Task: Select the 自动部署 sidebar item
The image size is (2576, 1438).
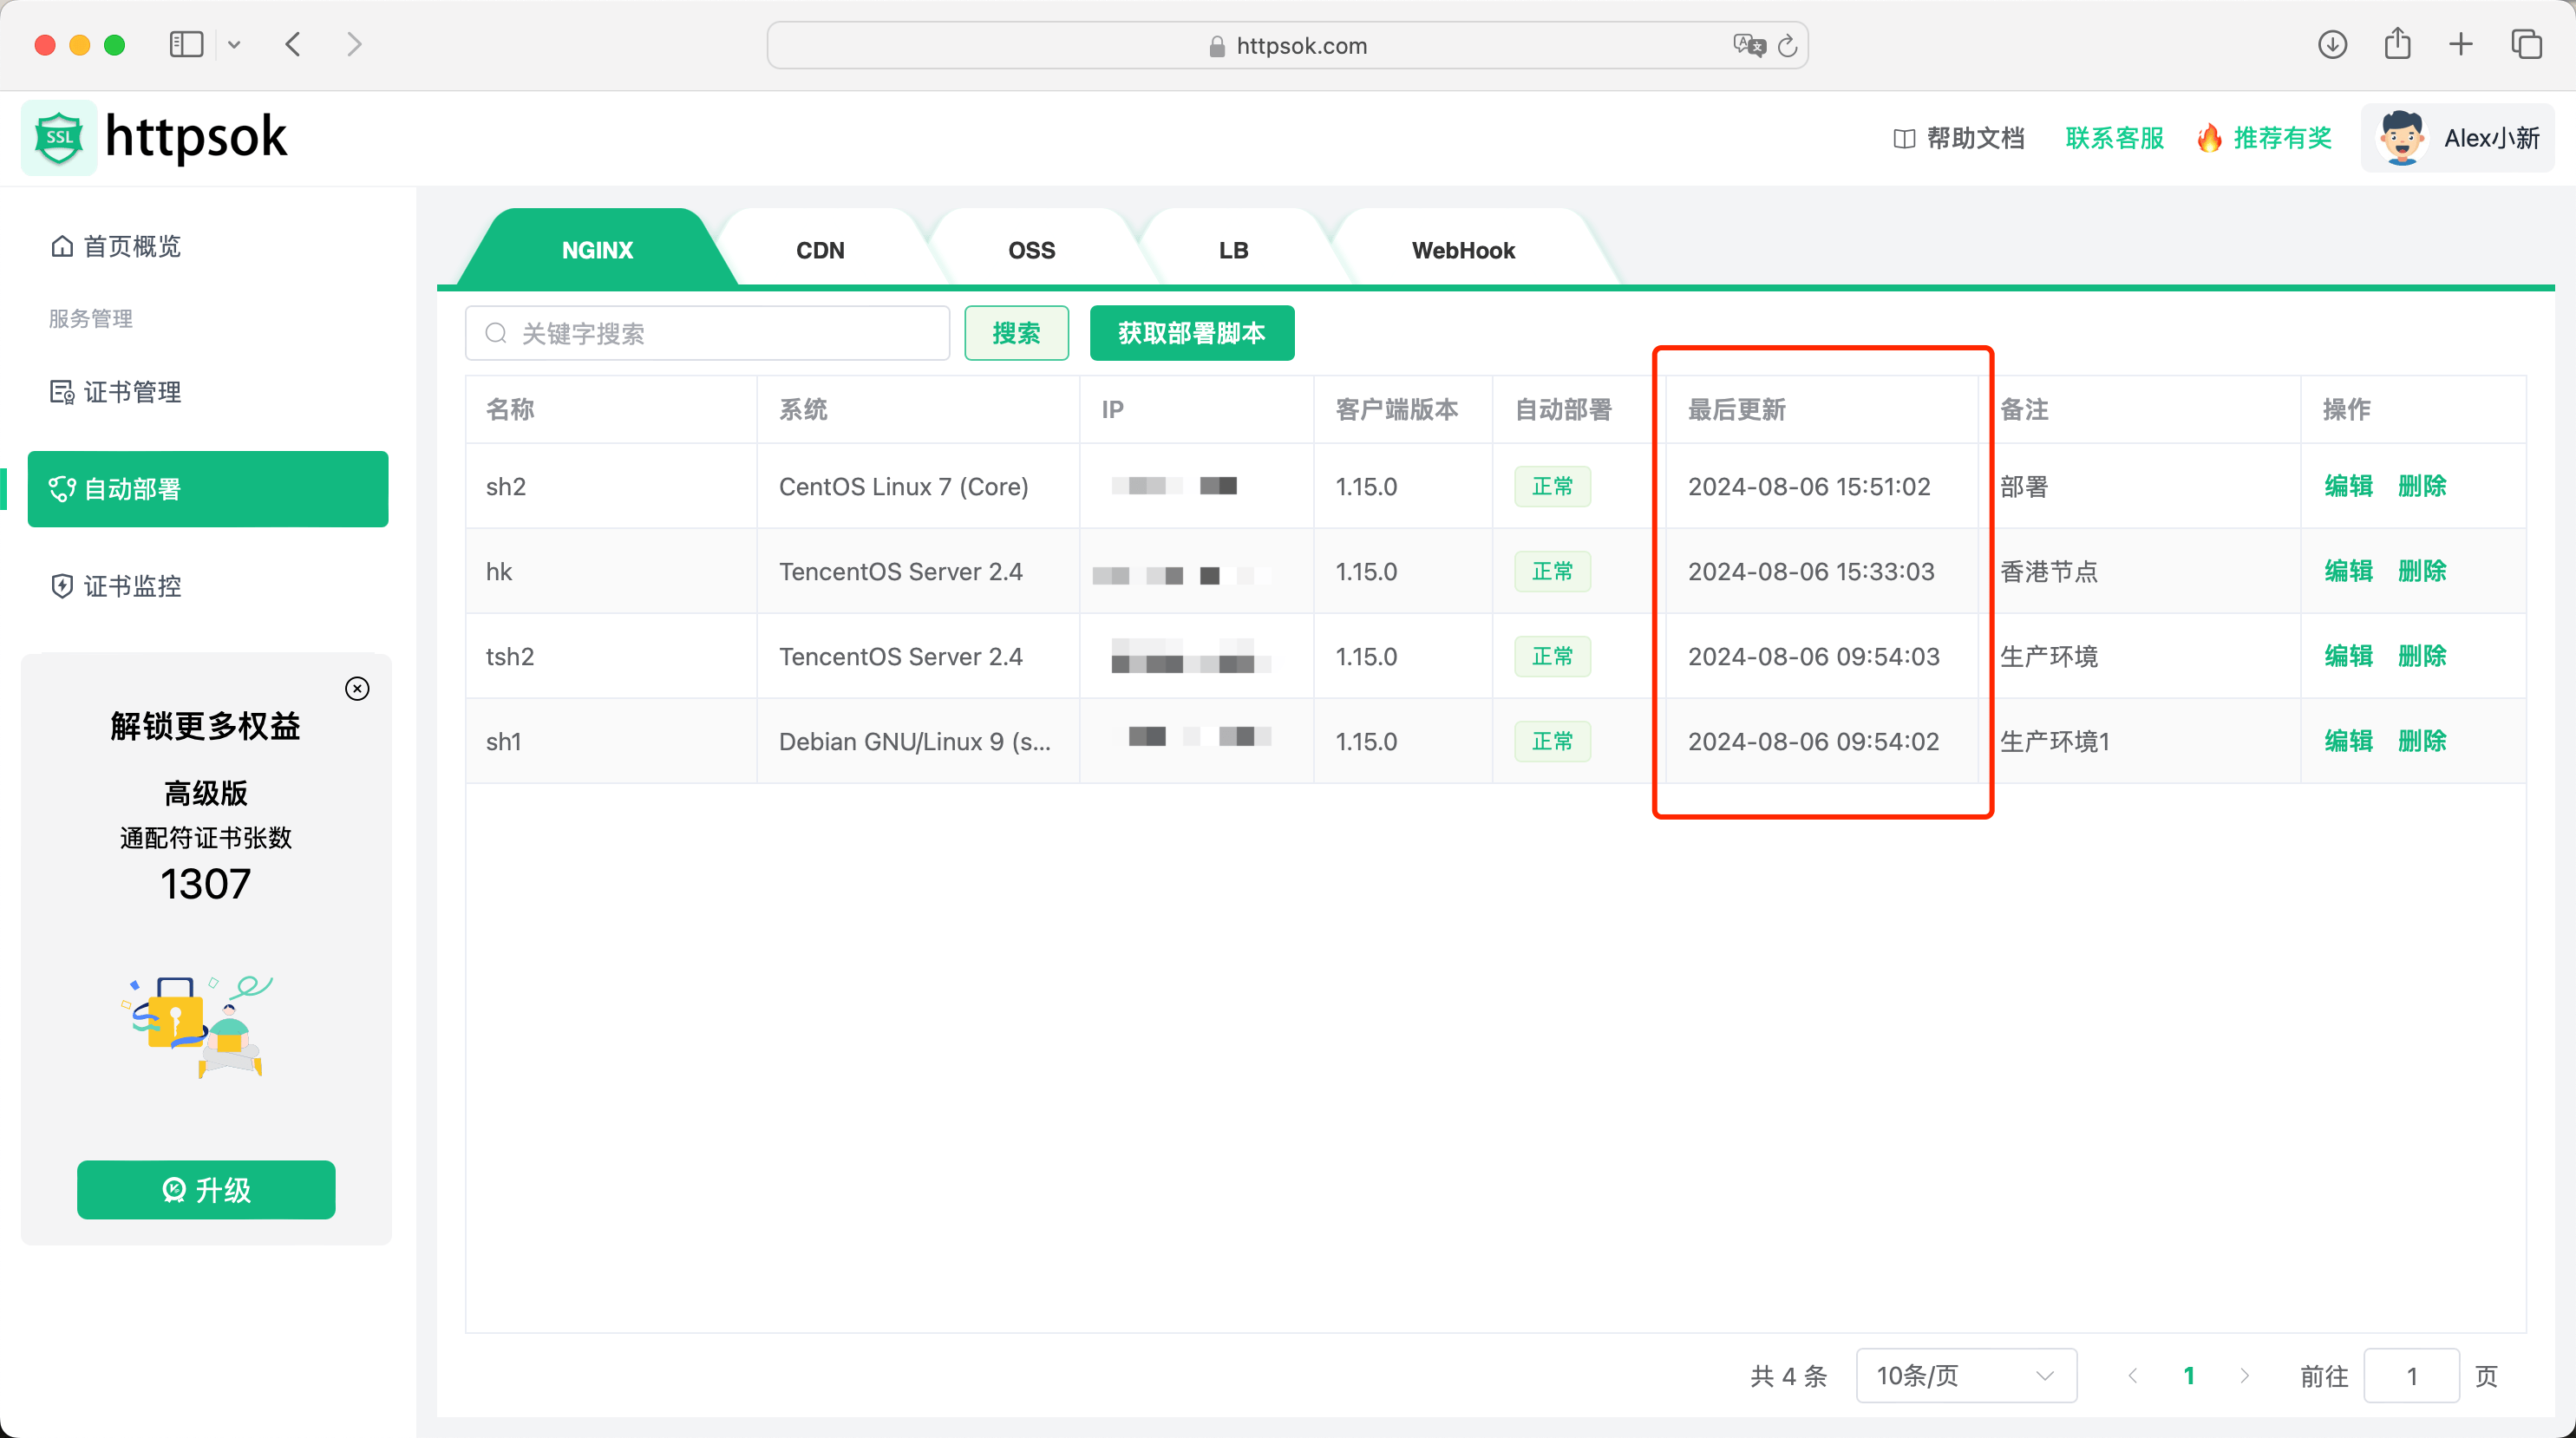Action: click(131, 489)
